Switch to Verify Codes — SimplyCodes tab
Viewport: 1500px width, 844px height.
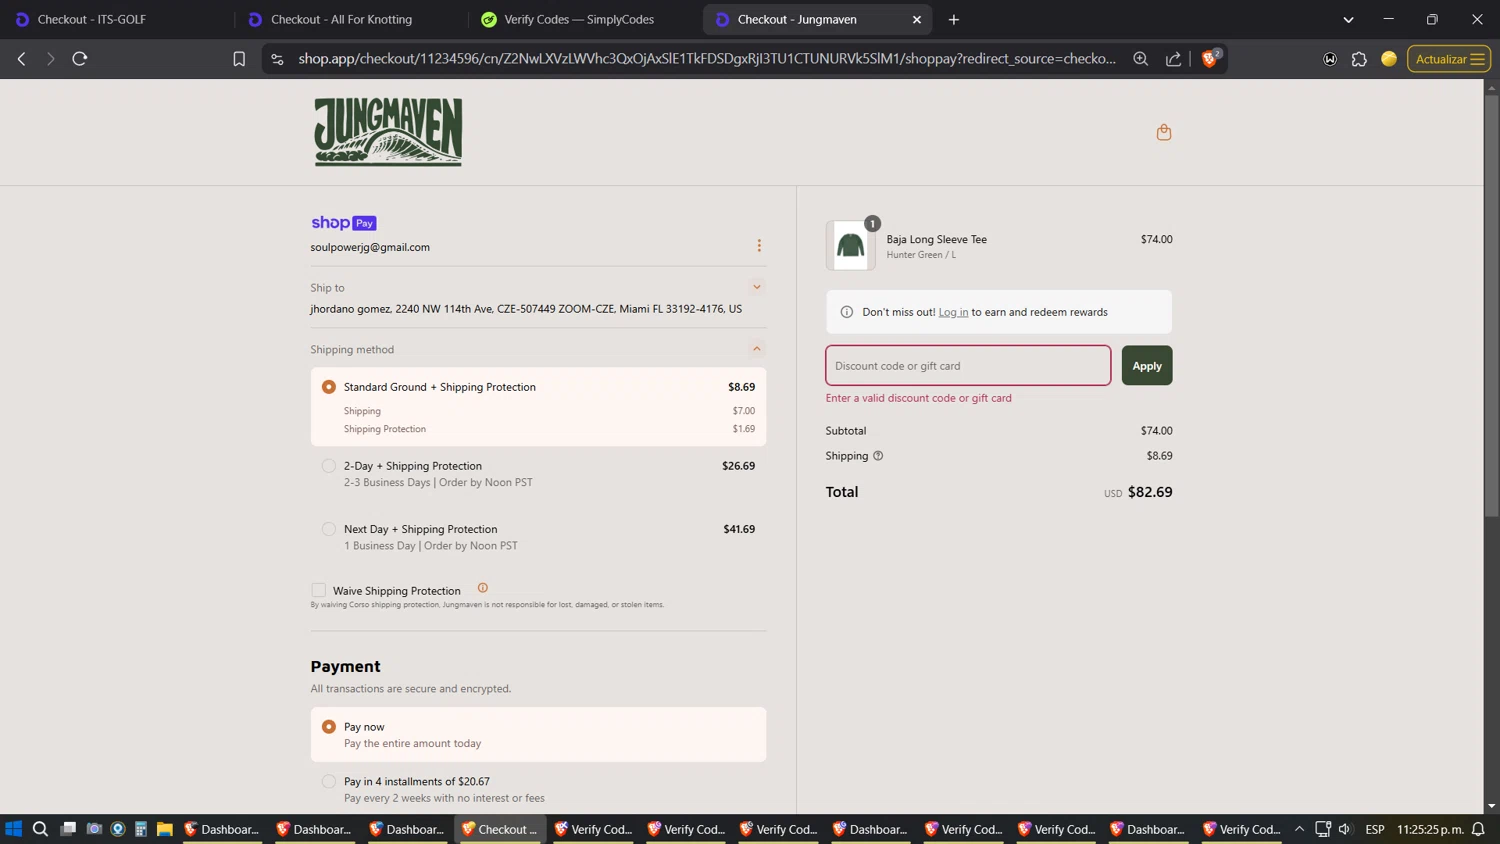583,19
